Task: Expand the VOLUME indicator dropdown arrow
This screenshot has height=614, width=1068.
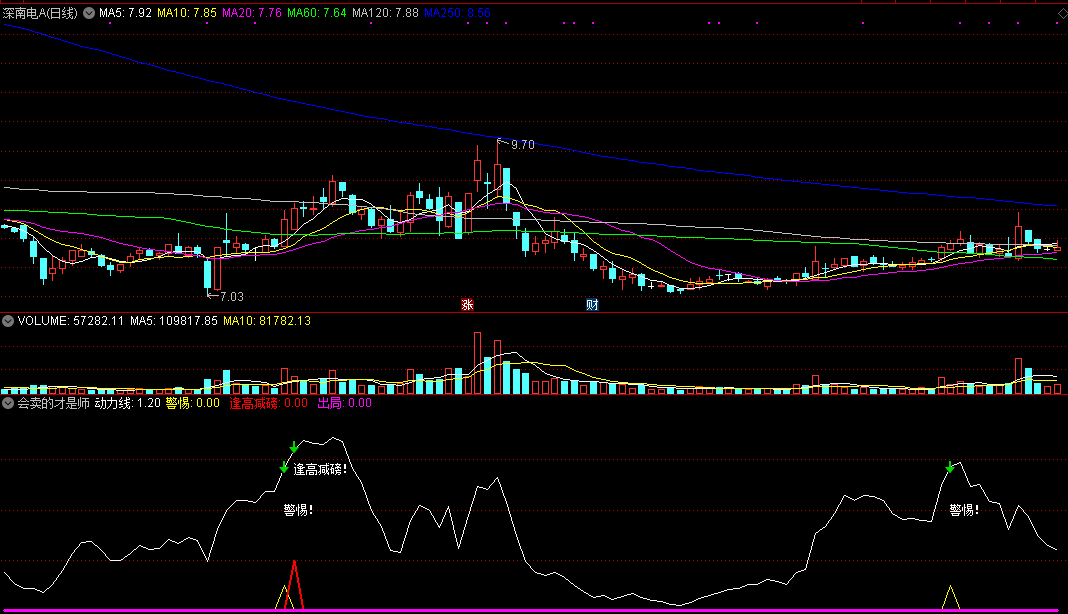Action: click(x=8, y=321)
